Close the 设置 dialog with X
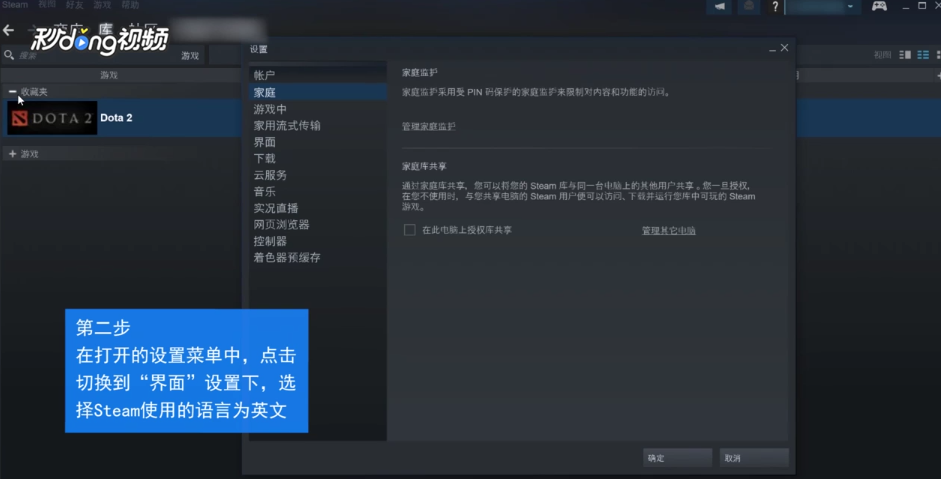Viewport: 941px width, 479px height. pyautogui.click(x=784, y=48)
